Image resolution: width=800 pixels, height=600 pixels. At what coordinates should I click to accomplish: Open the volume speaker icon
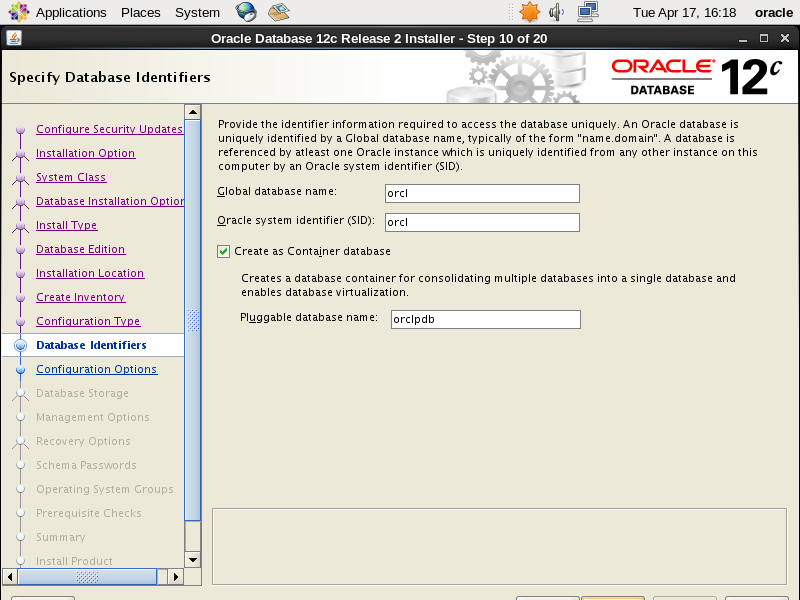coord(557,12)
